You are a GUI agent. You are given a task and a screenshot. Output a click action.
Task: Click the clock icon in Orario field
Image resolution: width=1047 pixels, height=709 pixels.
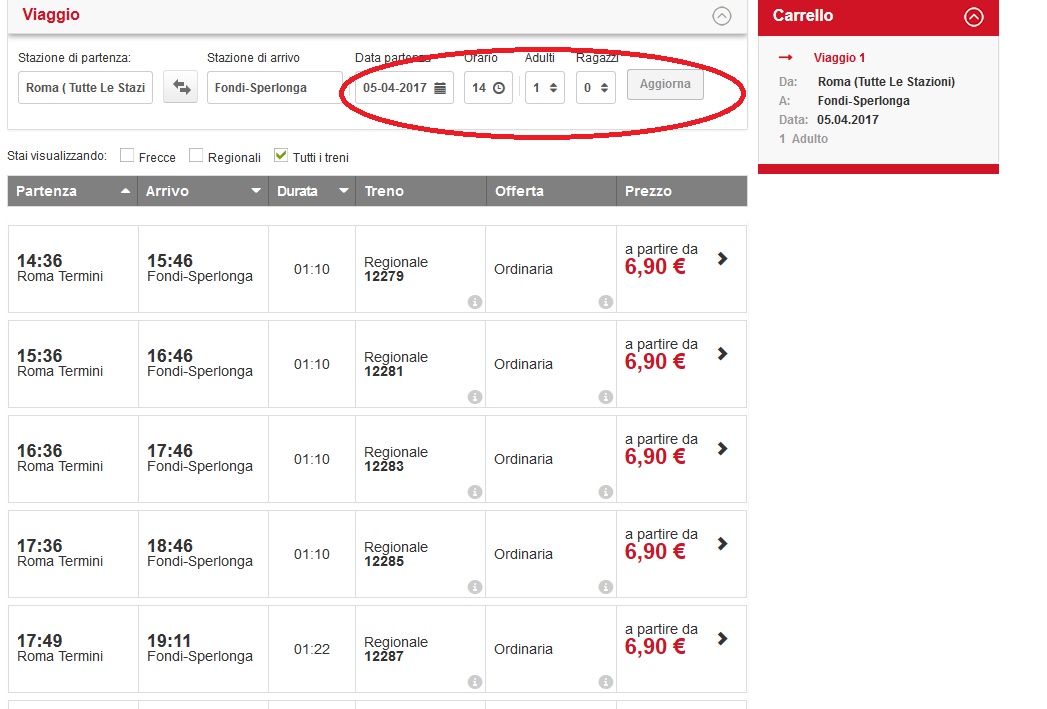pos(499,88)
